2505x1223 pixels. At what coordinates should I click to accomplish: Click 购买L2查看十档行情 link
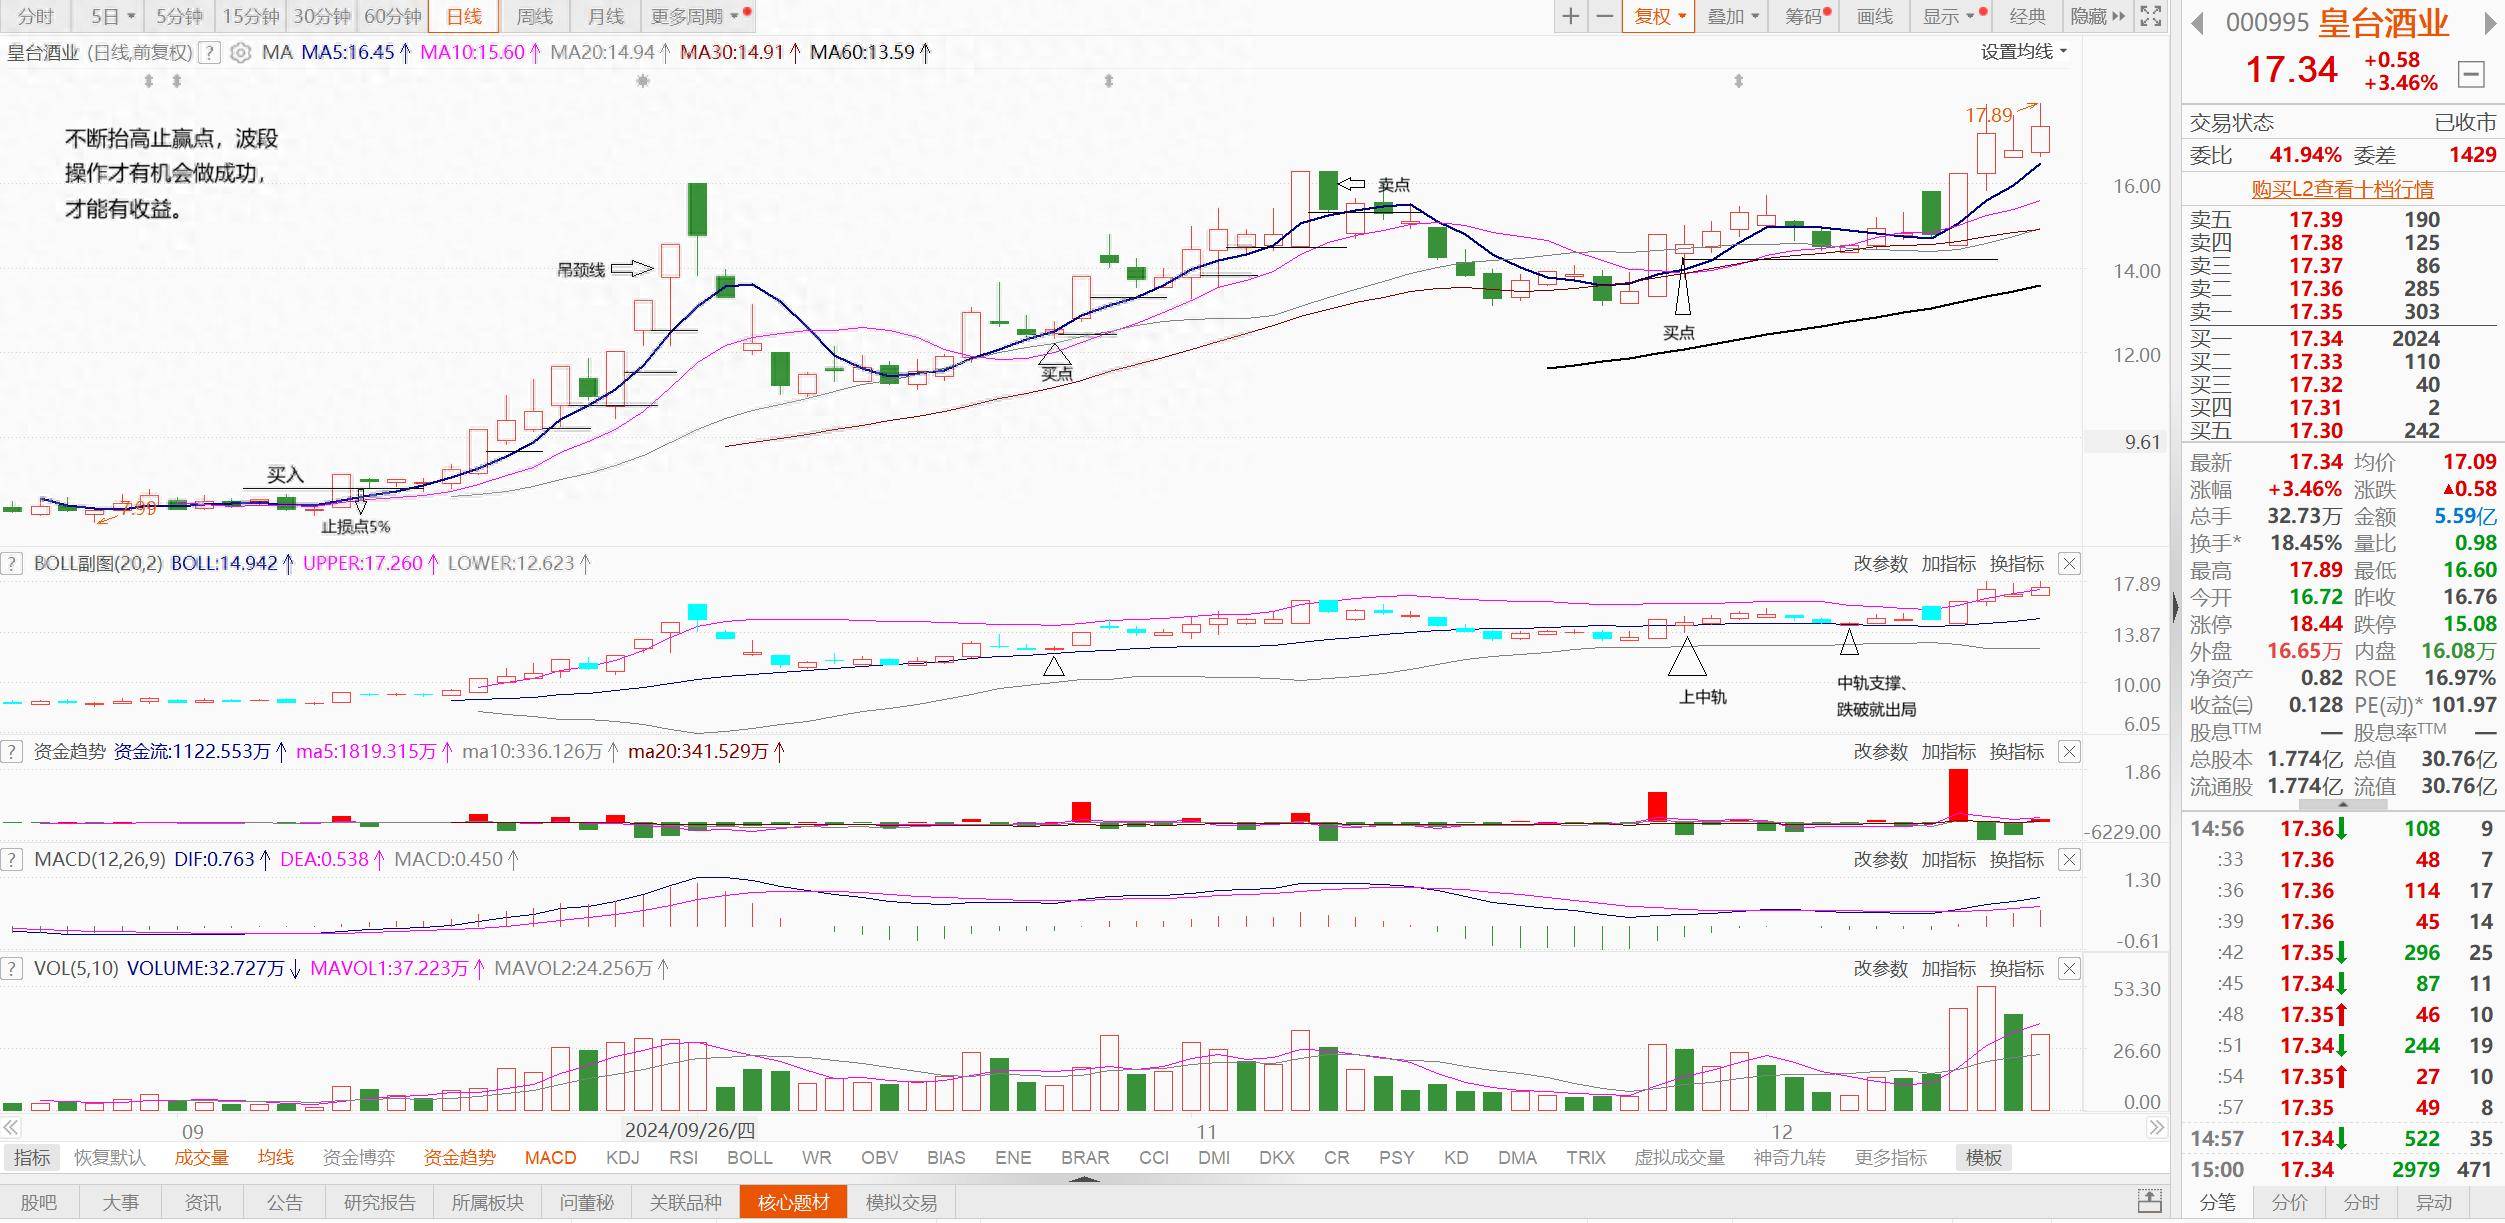[x=2342, y=189]
